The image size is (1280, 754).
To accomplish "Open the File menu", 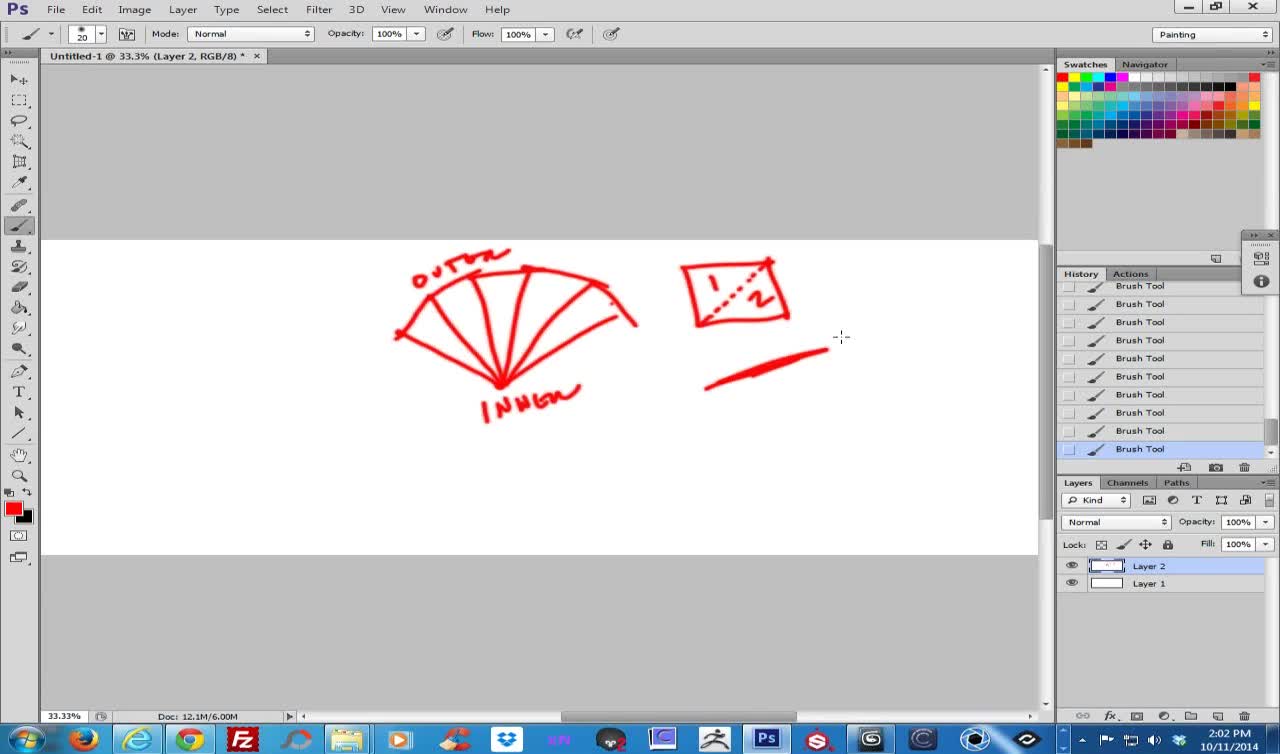I will pos(56,9).
